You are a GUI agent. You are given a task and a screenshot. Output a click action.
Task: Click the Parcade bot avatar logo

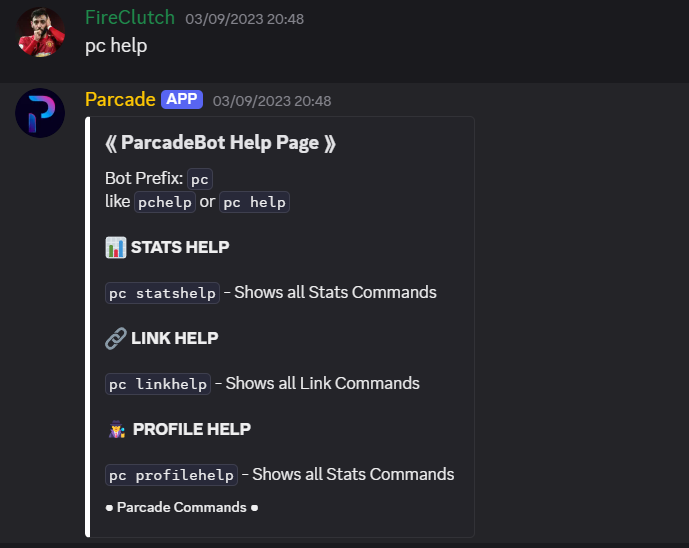pos(41,113)
